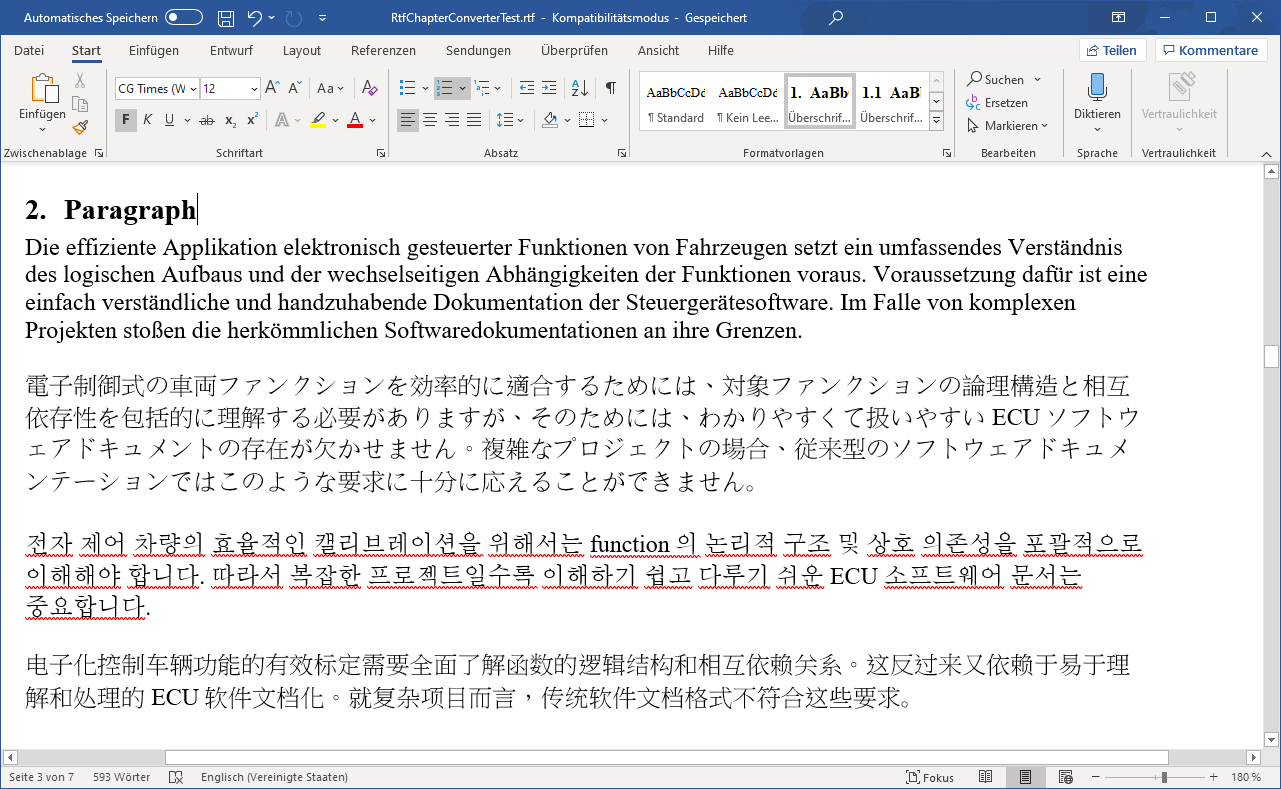Image resolution: width=1281 pixels, height=789 pixels.
Task: Open the Einfügen ribbon tab
Action: [x=154, y=50]
